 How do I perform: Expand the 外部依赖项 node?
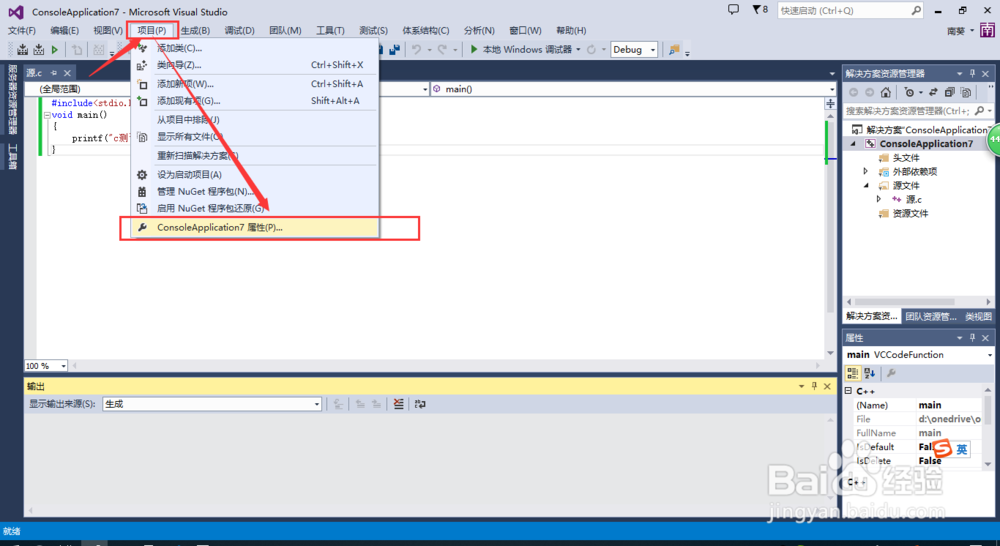click(x=865, y=171)
